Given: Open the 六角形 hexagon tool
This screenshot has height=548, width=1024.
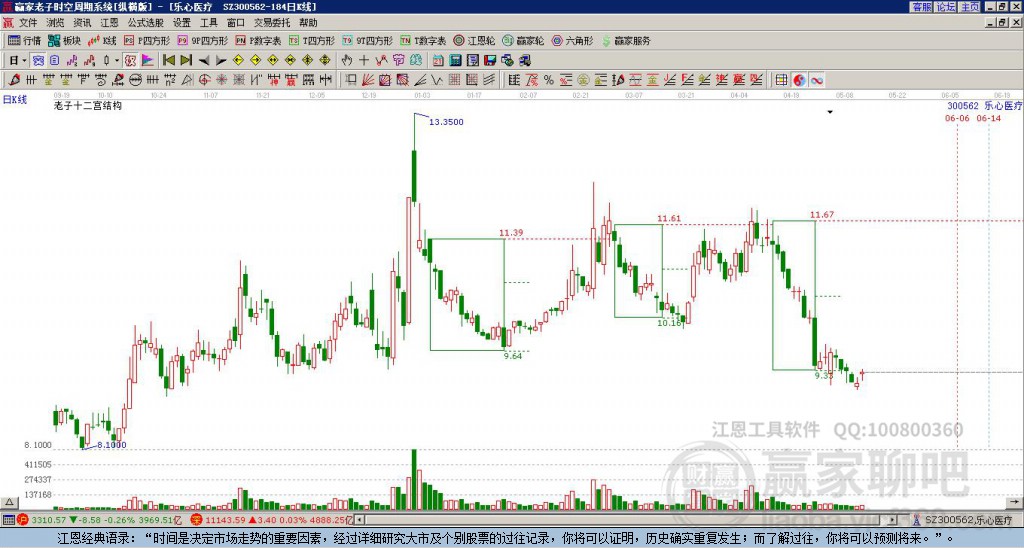Looking at the screenshot, I should pyautogui.click(x=572, y=40).
